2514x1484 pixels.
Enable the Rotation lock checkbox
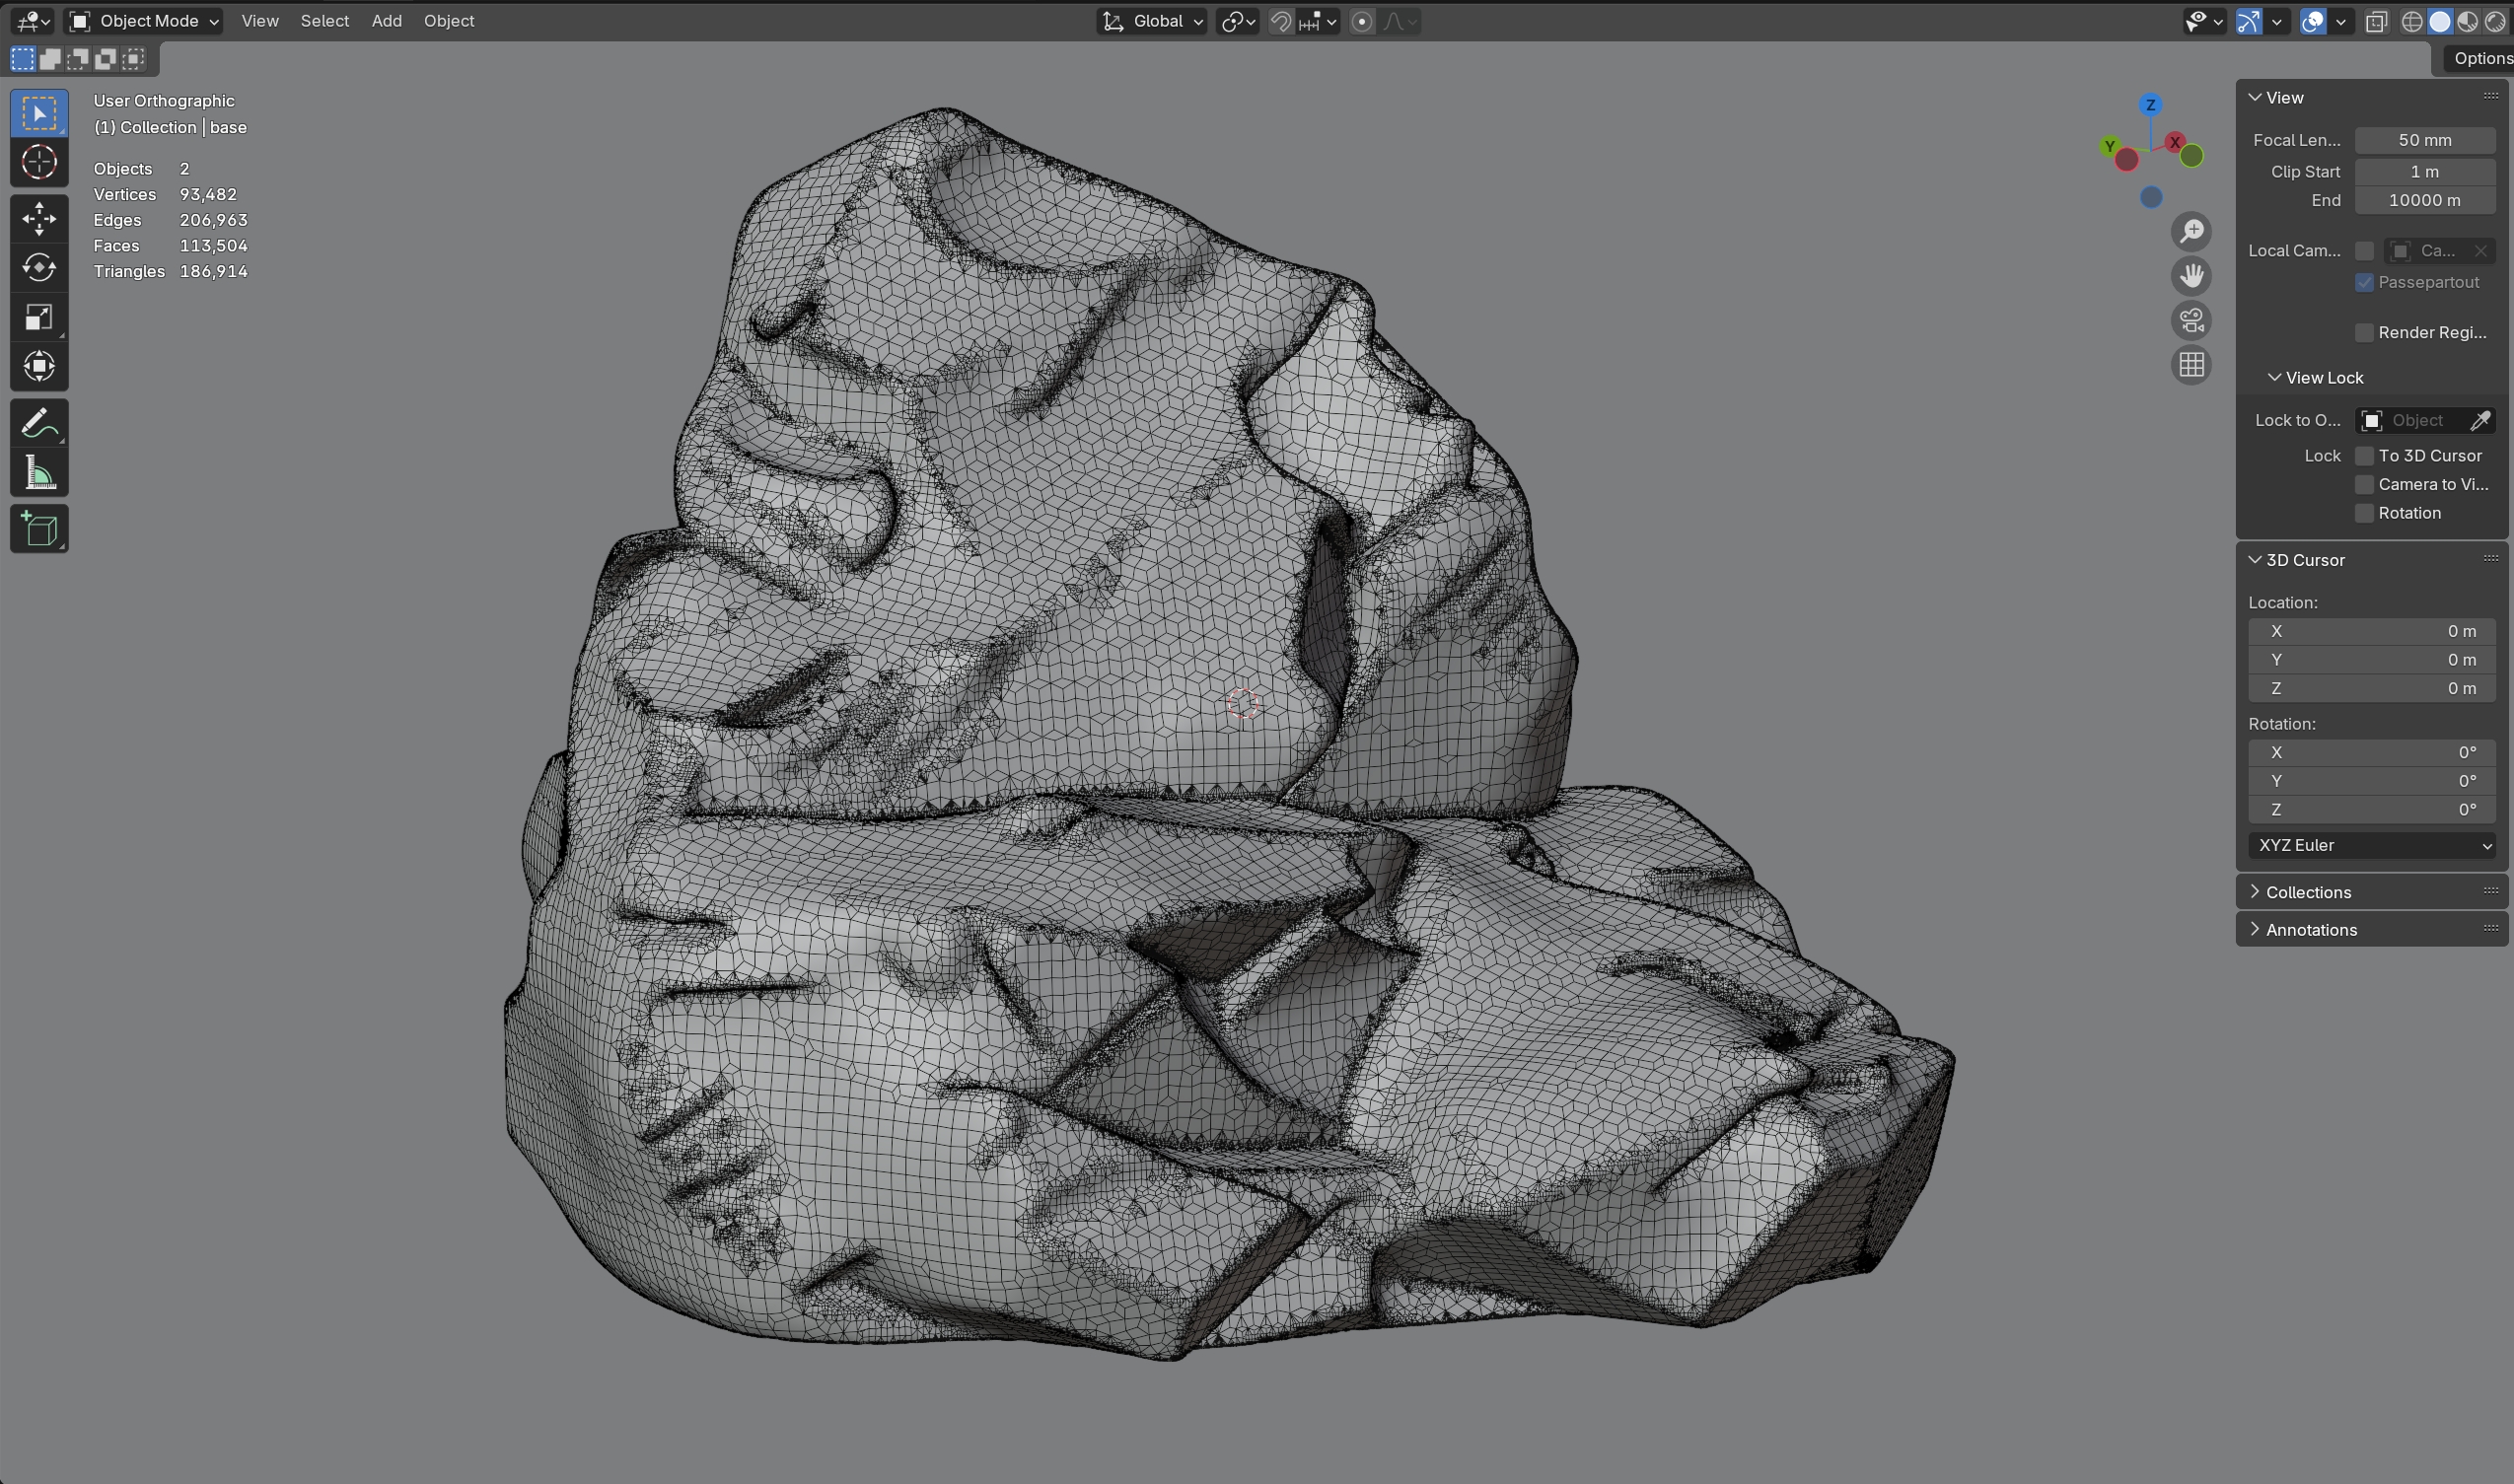[x=2364, y=513]
